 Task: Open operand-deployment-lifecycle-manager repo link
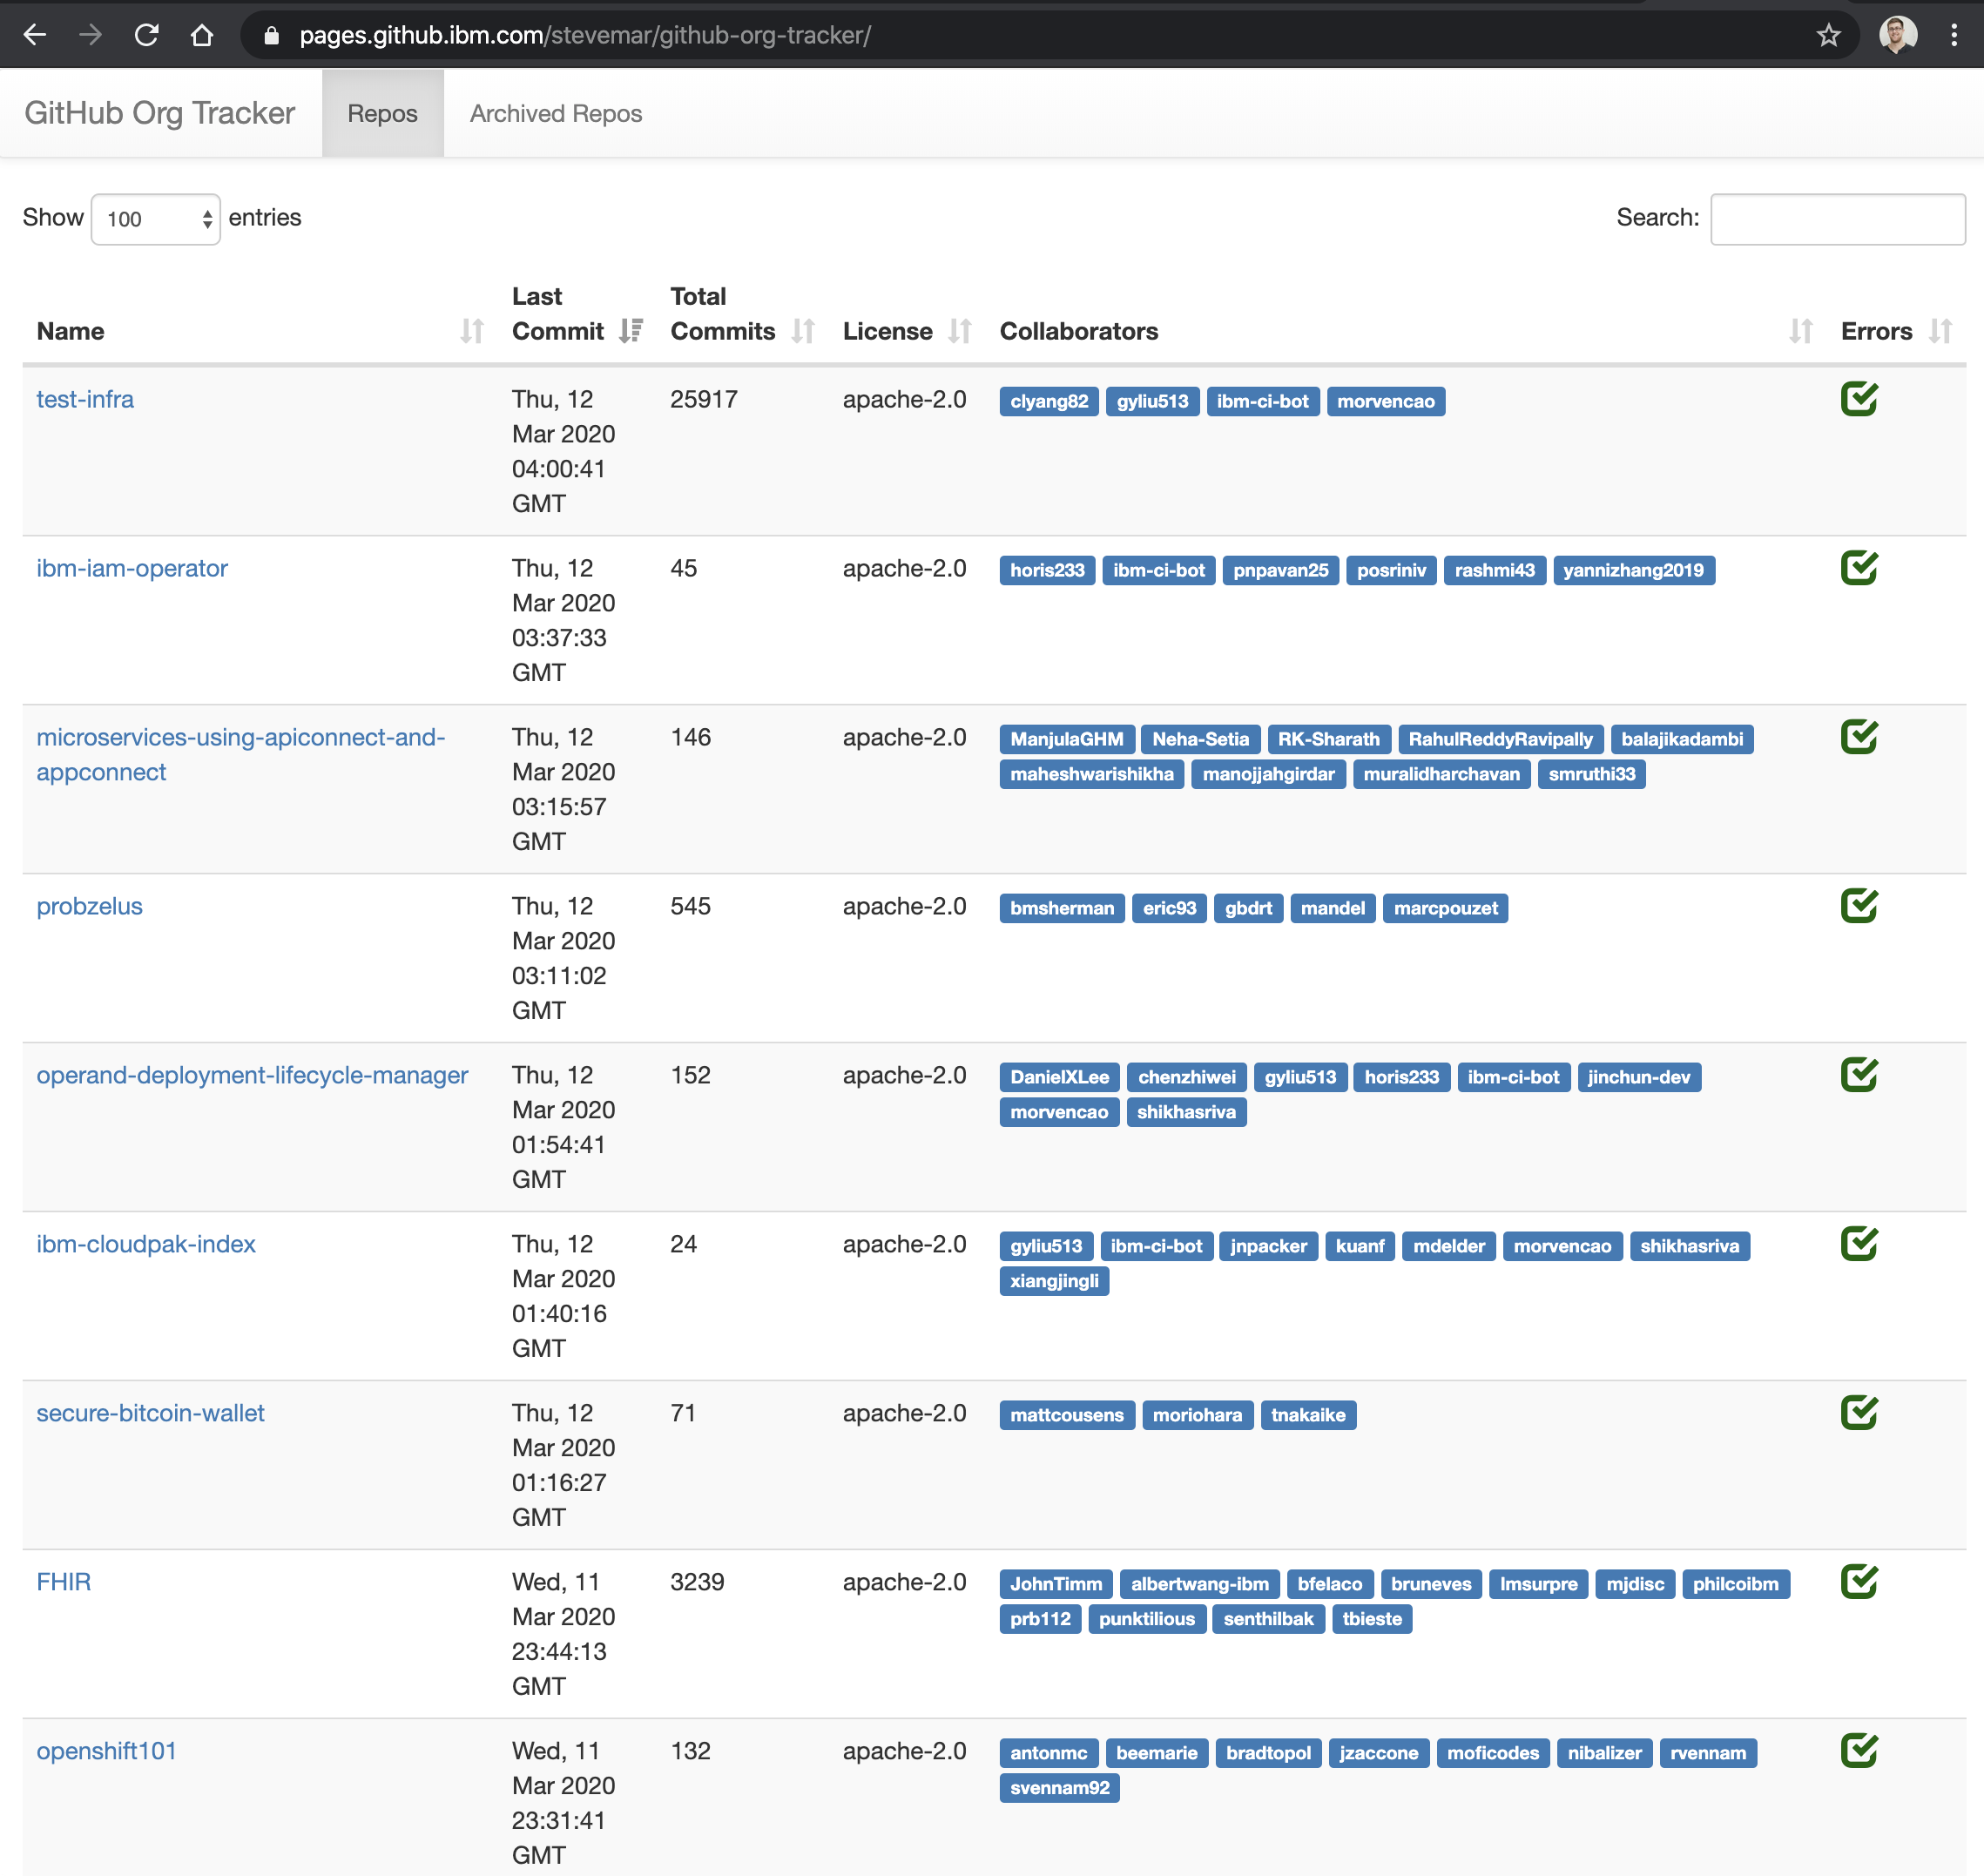[x=252, y=1075]
